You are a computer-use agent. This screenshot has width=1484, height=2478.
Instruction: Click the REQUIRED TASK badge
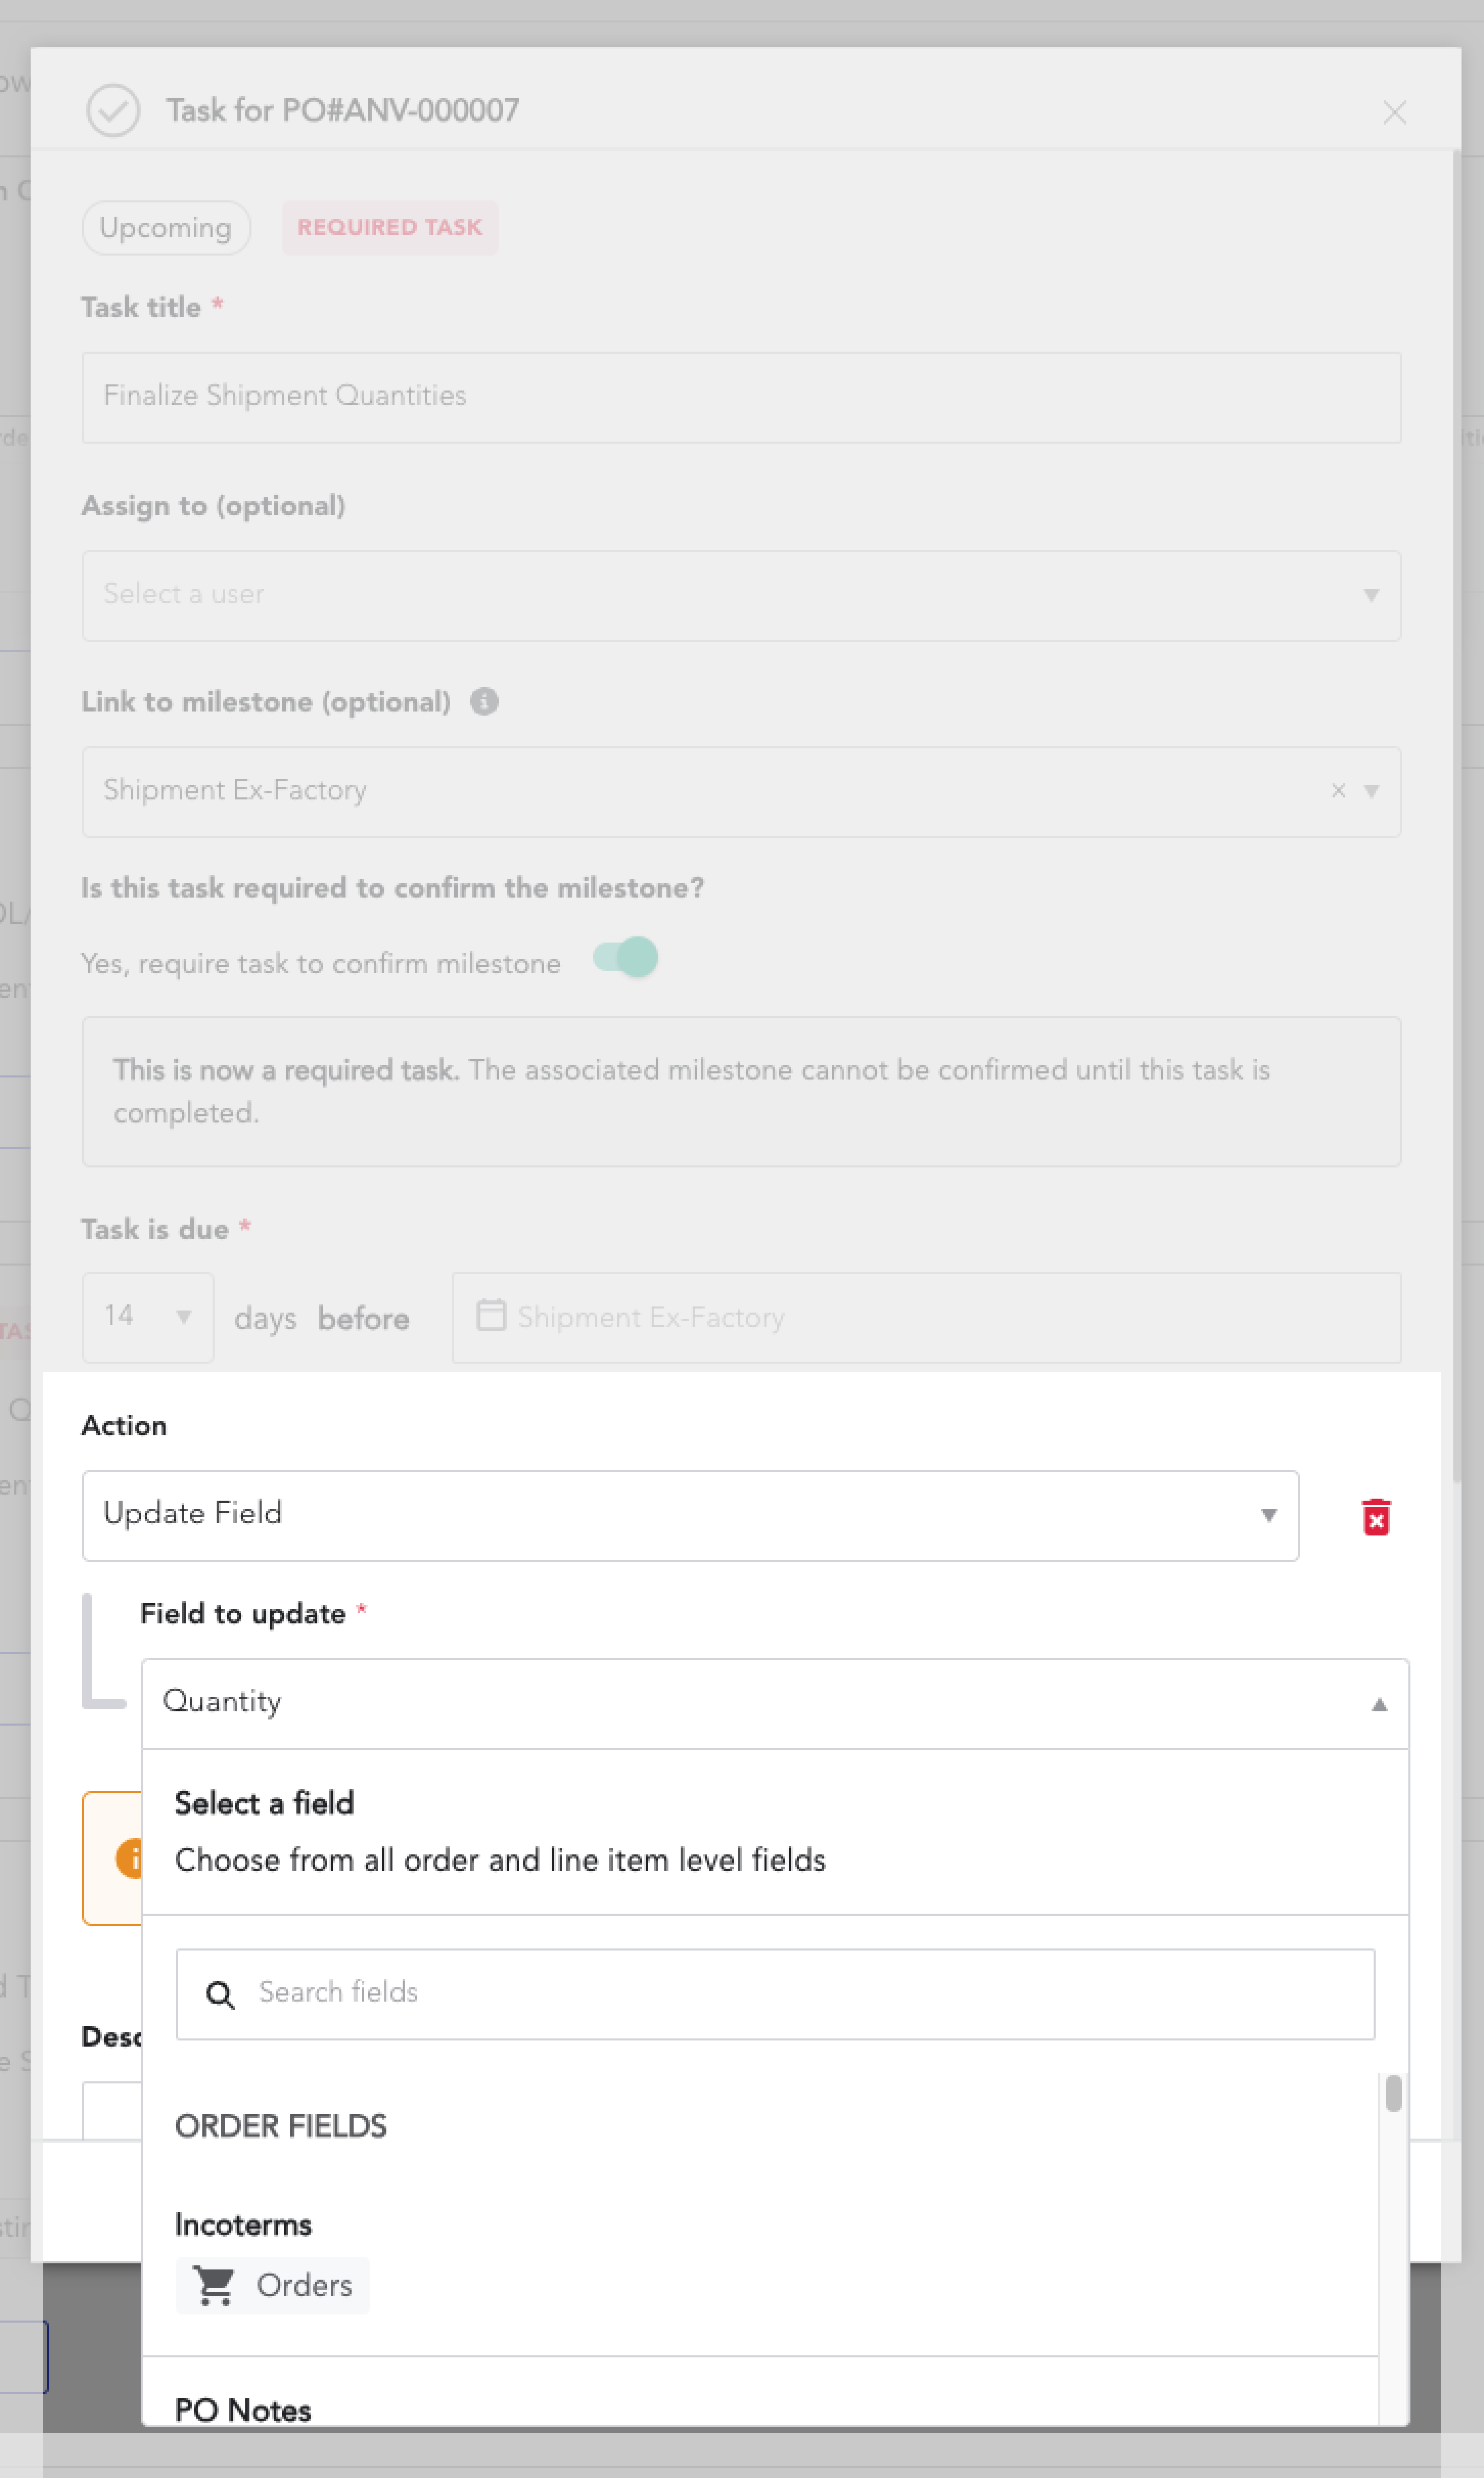(390, 228)
